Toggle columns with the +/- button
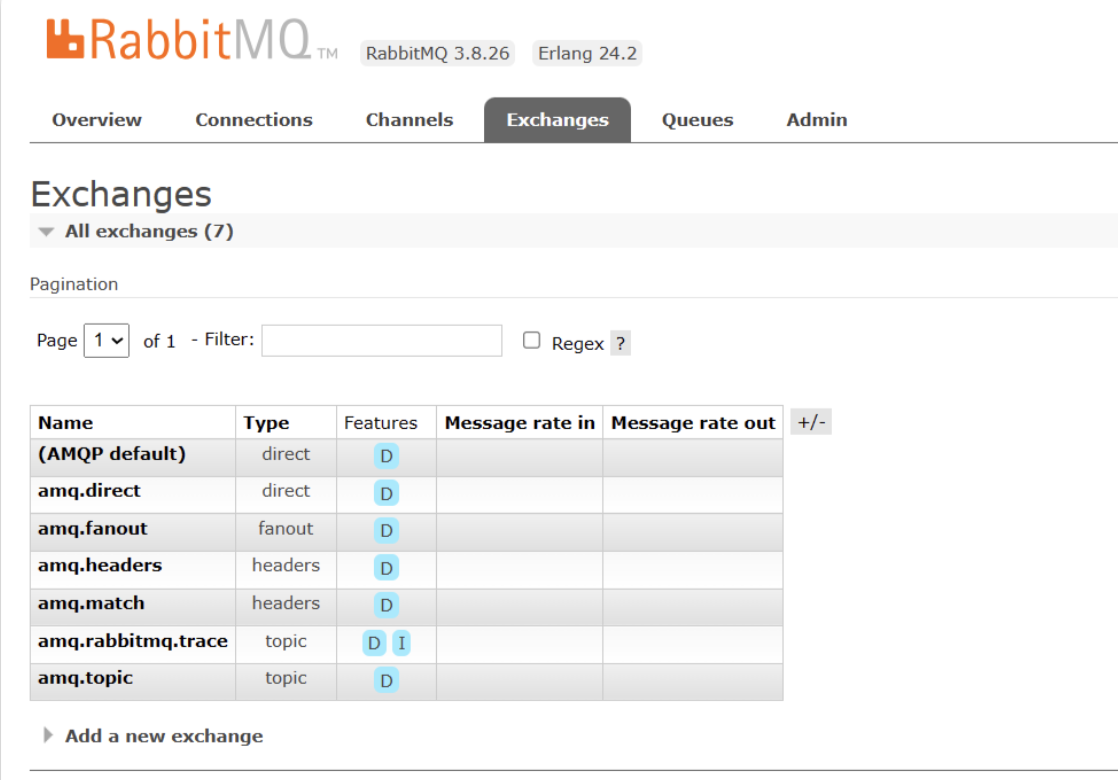Image resolution: width=1118 pixels, height=780 pixels. click(811, 422)
